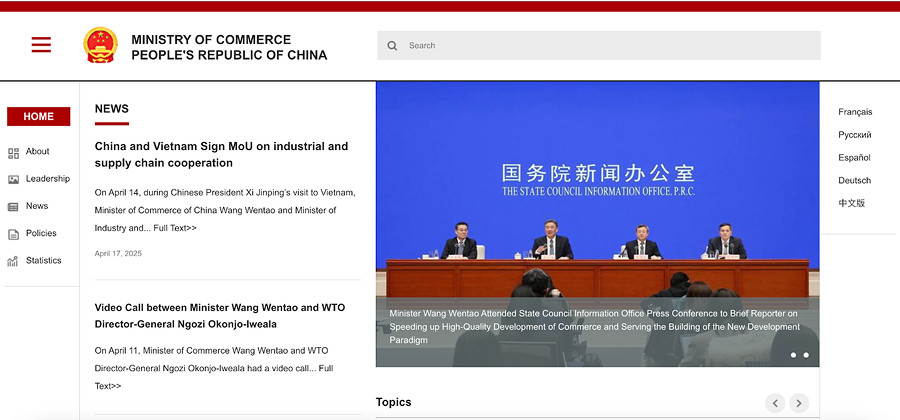
Task: Click the Topics section heading
Action: [x=394, y=402]
